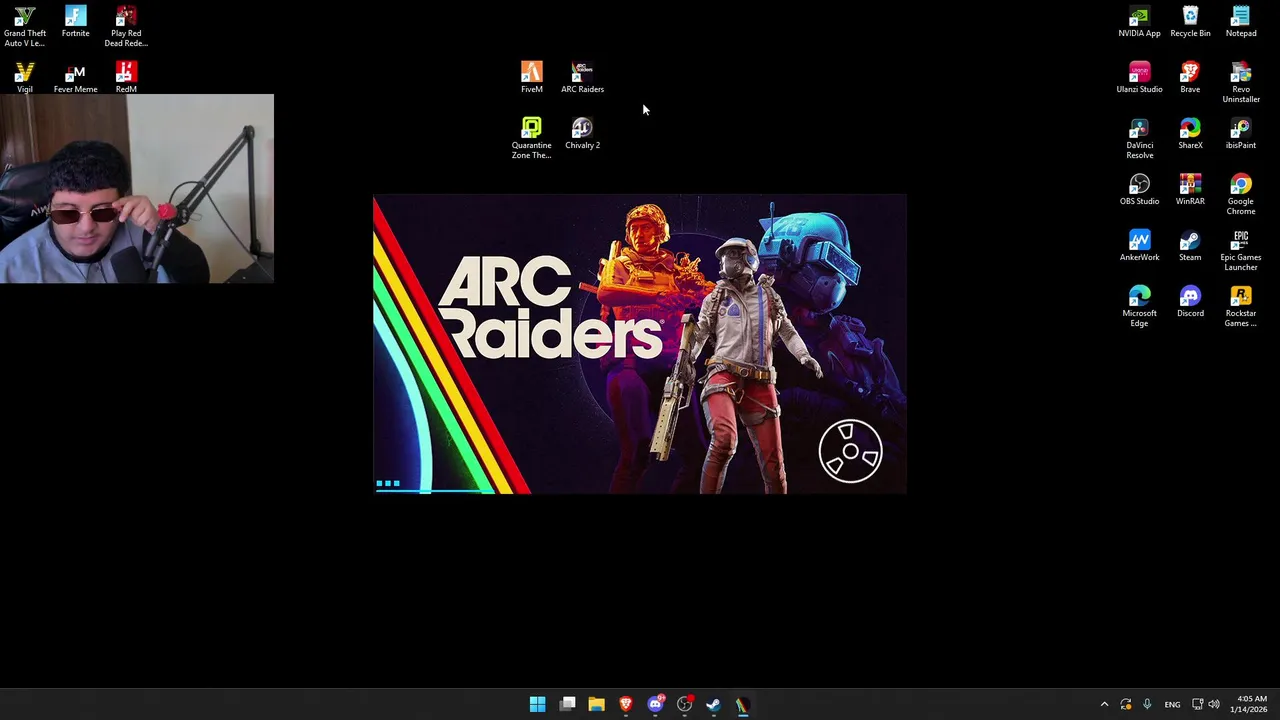Click the webcam overlay feed
The image size is (1280, 720).
coord(137,189)
